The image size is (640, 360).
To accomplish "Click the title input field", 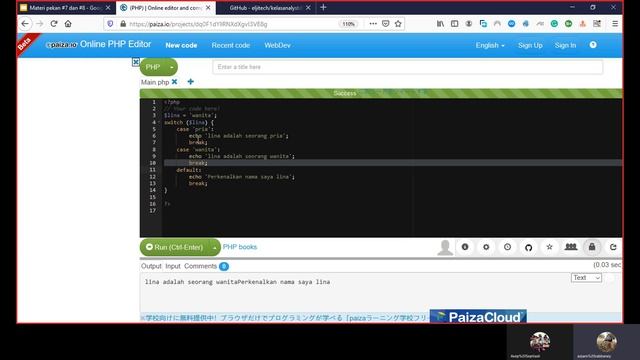I will pos(407,67).
